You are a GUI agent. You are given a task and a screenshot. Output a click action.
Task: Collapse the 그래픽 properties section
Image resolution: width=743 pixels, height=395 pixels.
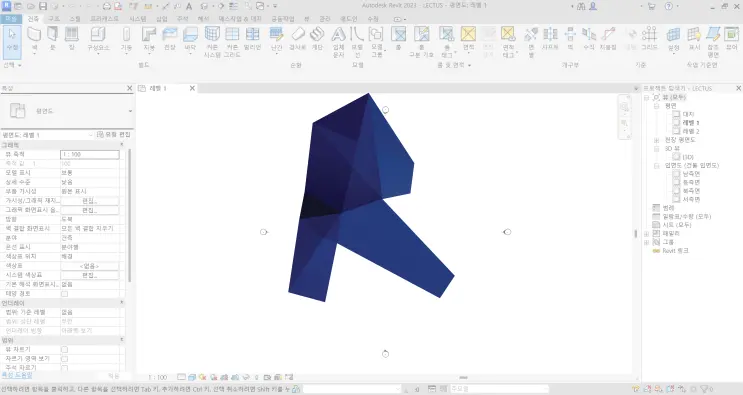tap(121, 145)
